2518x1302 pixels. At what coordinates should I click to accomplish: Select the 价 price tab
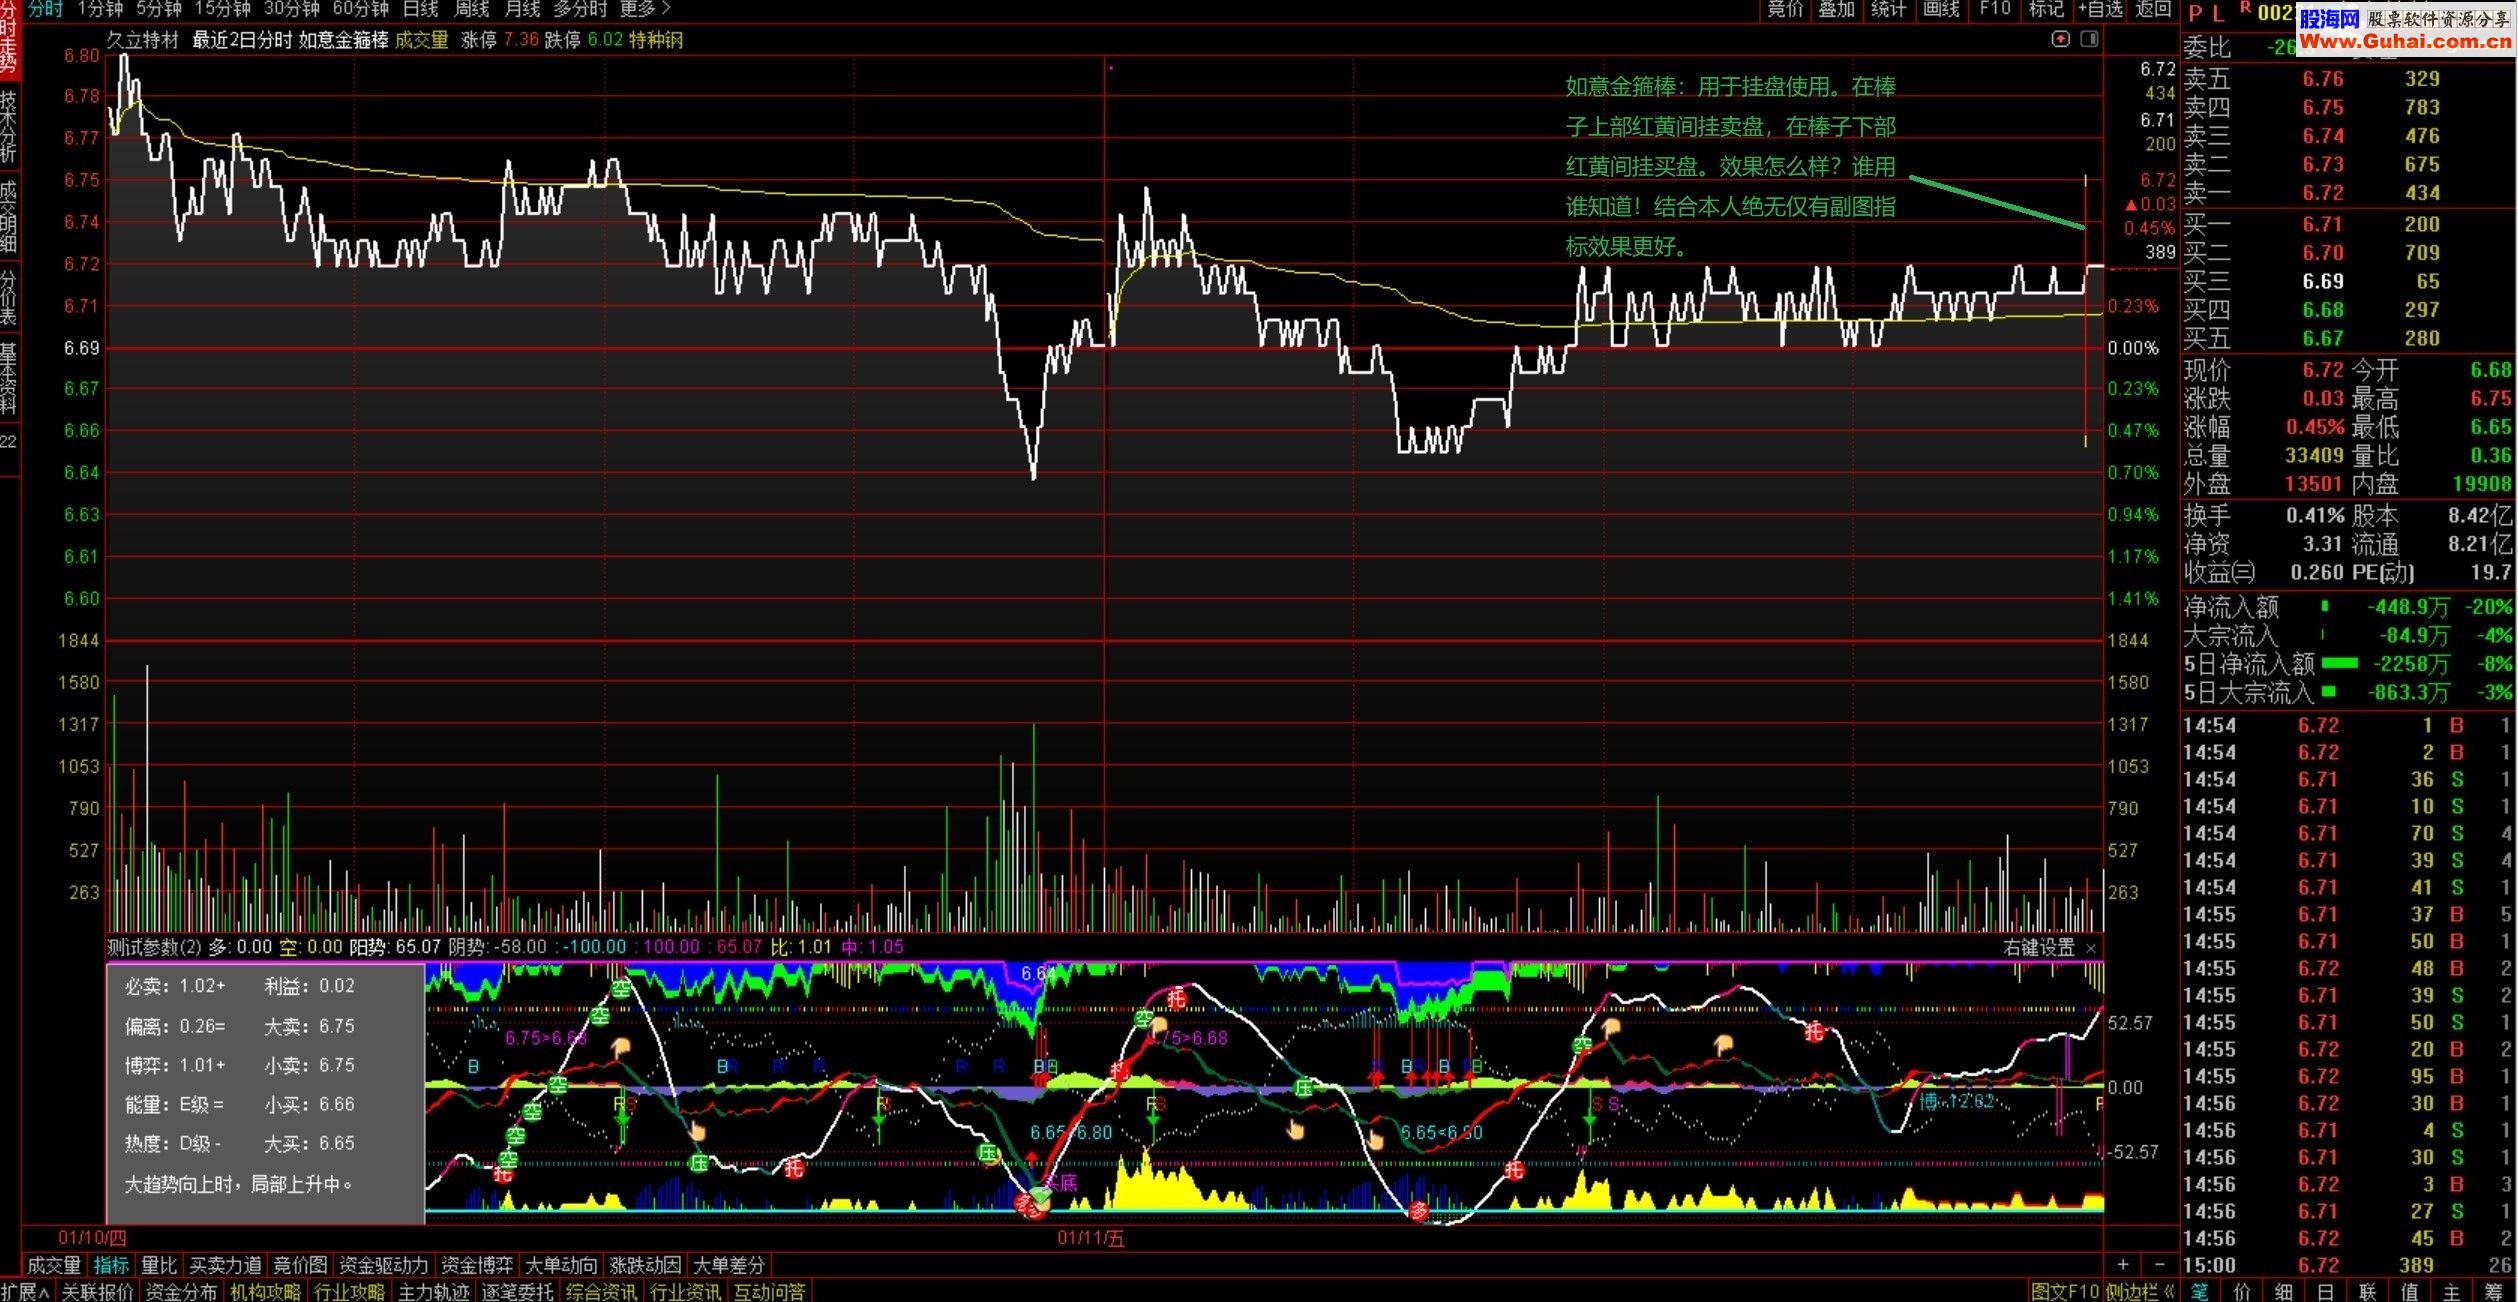tap(2242, 1291)
